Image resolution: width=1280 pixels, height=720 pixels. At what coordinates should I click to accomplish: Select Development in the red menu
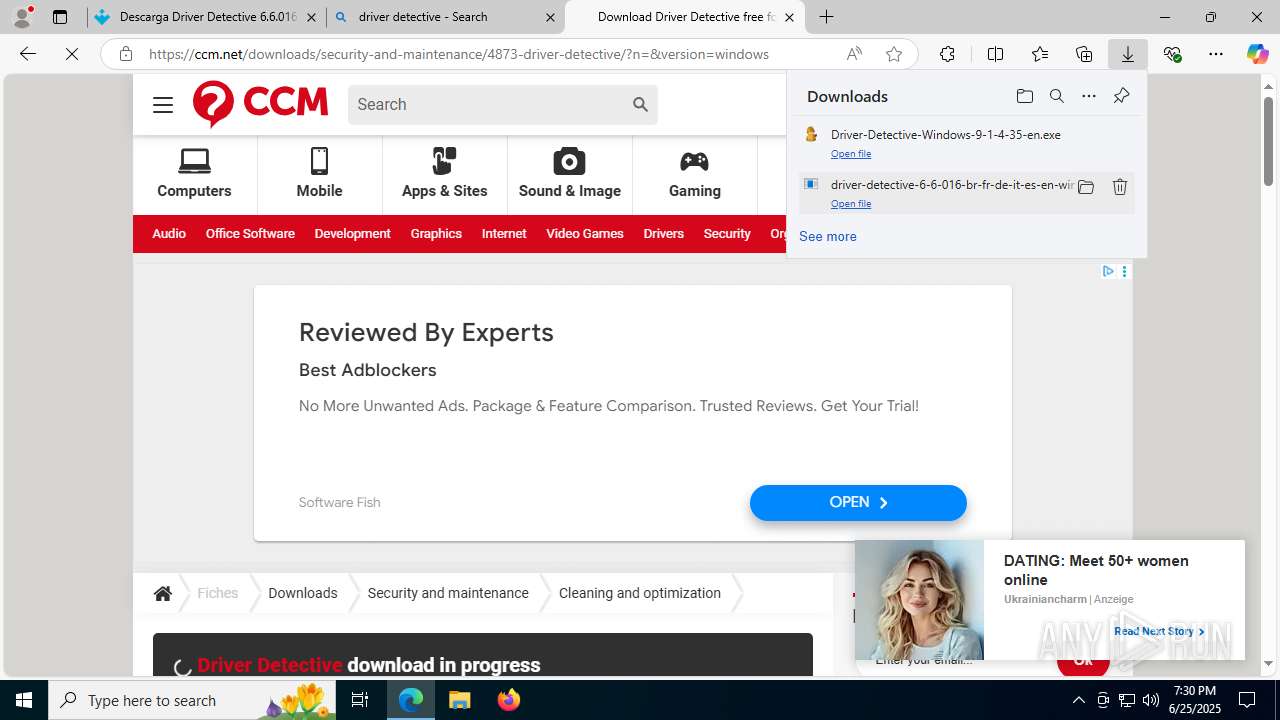(x=352, y=233)
